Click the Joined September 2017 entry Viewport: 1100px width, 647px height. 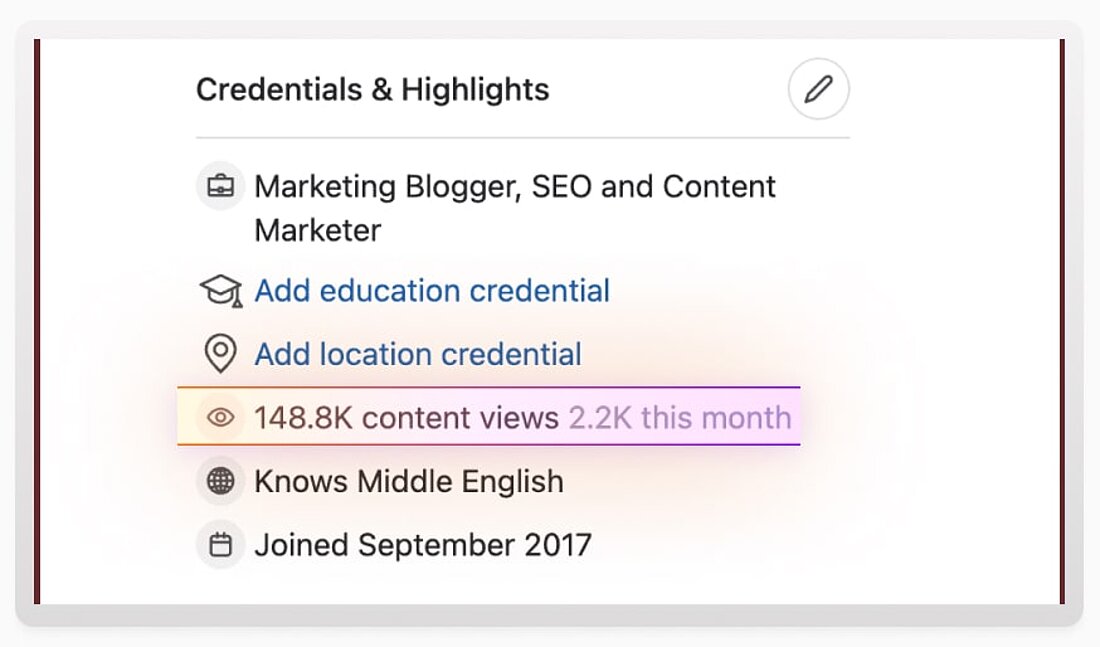(423, 545)
